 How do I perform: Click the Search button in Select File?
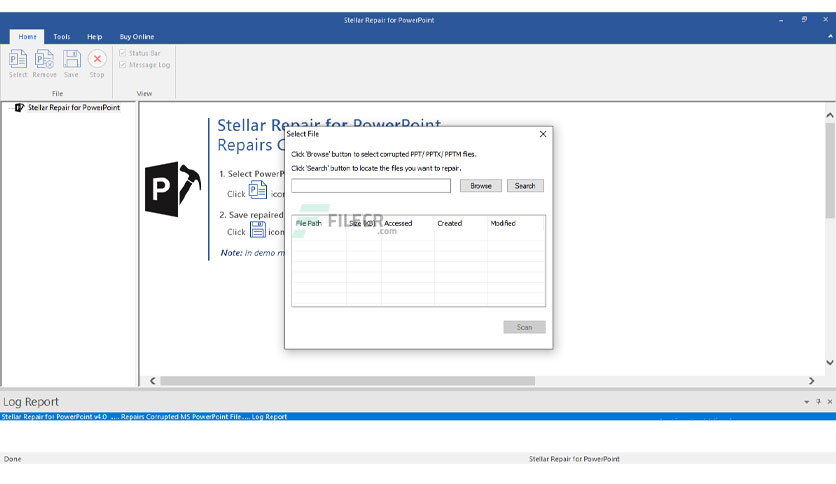click(x=525, y=185)
